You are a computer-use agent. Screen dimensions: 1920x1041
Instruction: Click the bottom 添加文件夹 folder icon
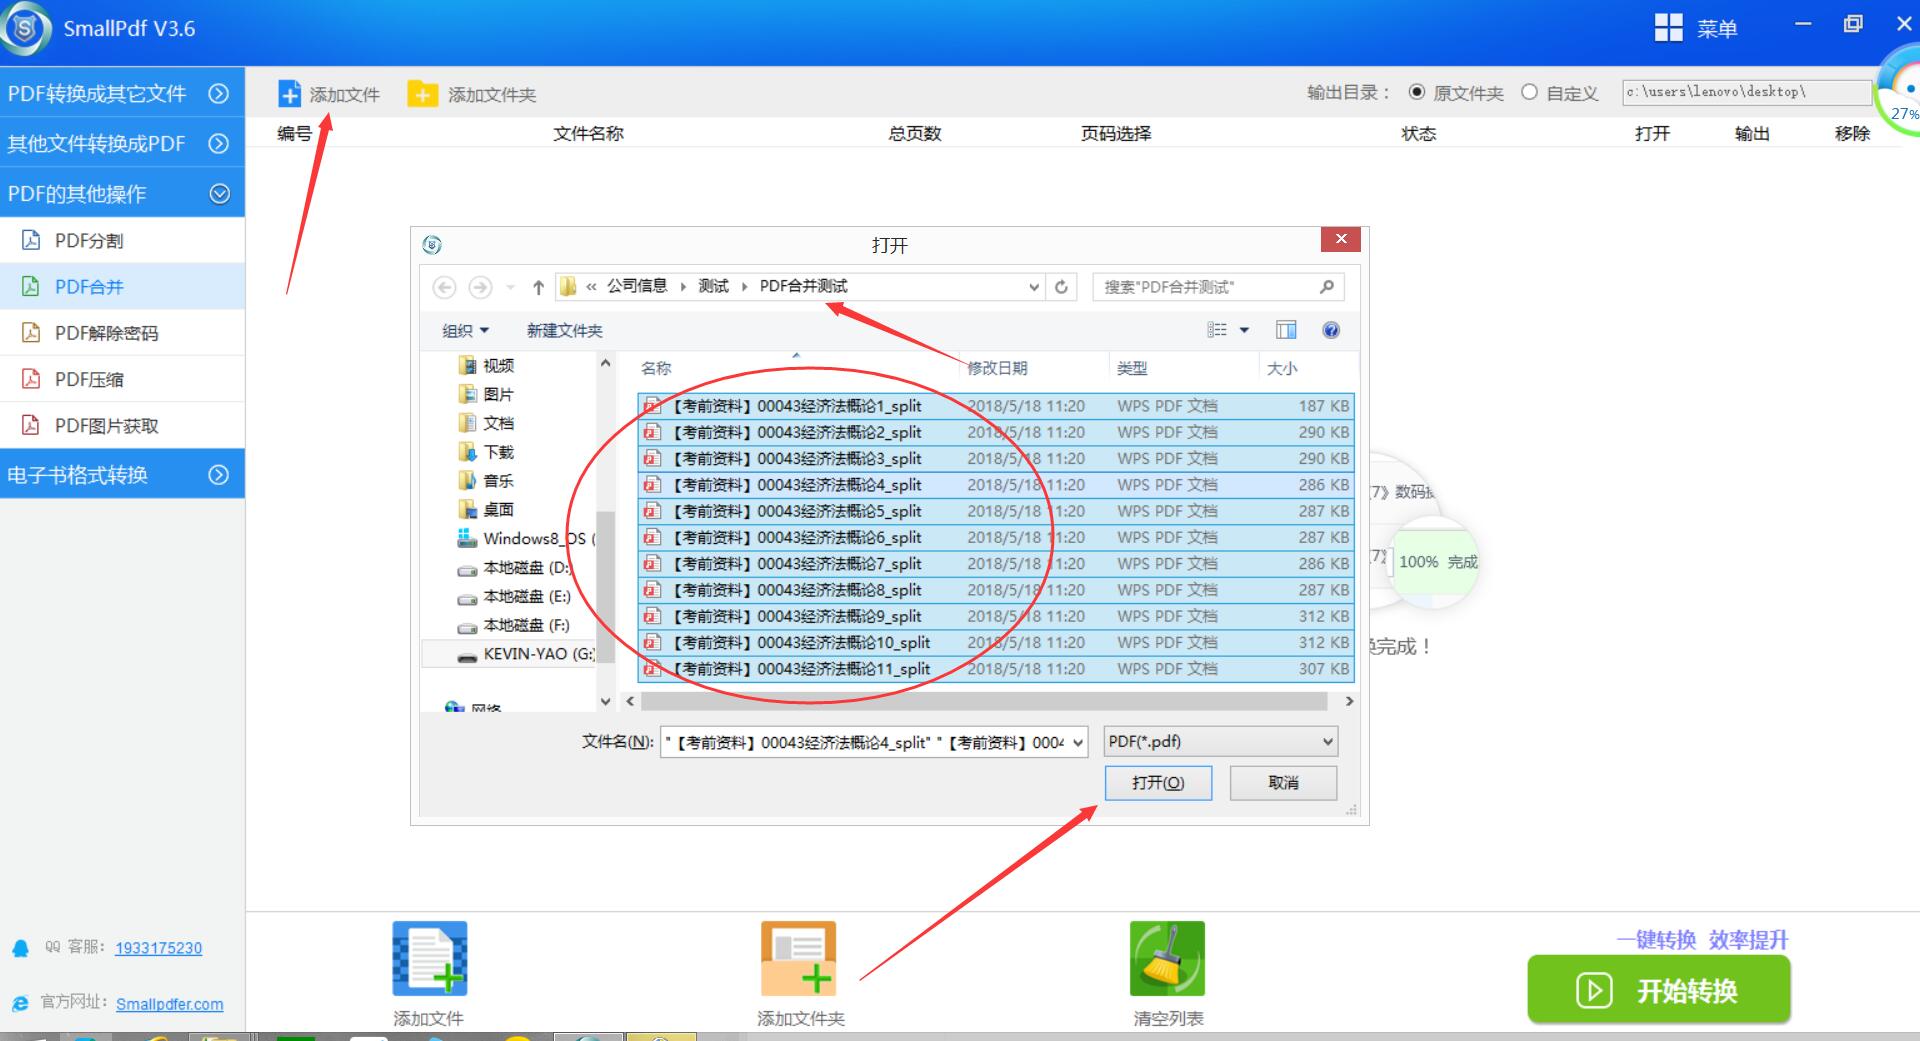[798, 958]
